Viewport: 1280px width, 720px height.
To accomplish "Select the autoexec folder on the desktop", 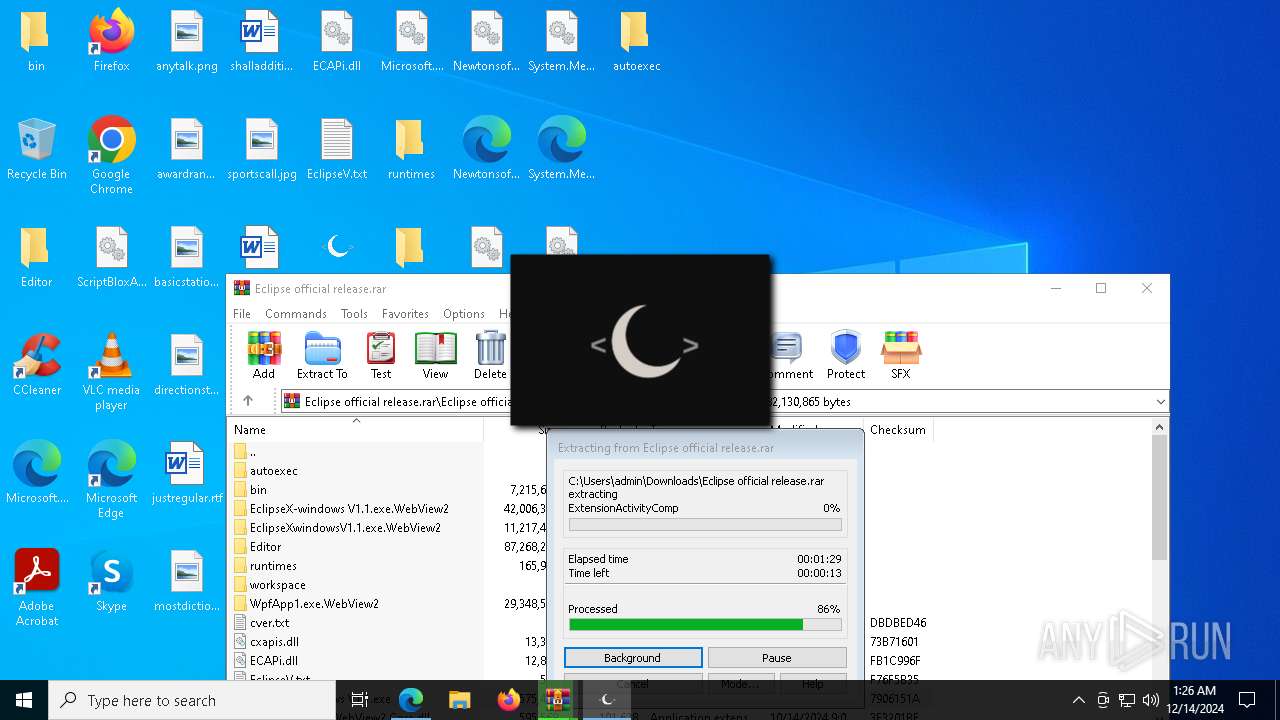I will [x=636, y=42].
